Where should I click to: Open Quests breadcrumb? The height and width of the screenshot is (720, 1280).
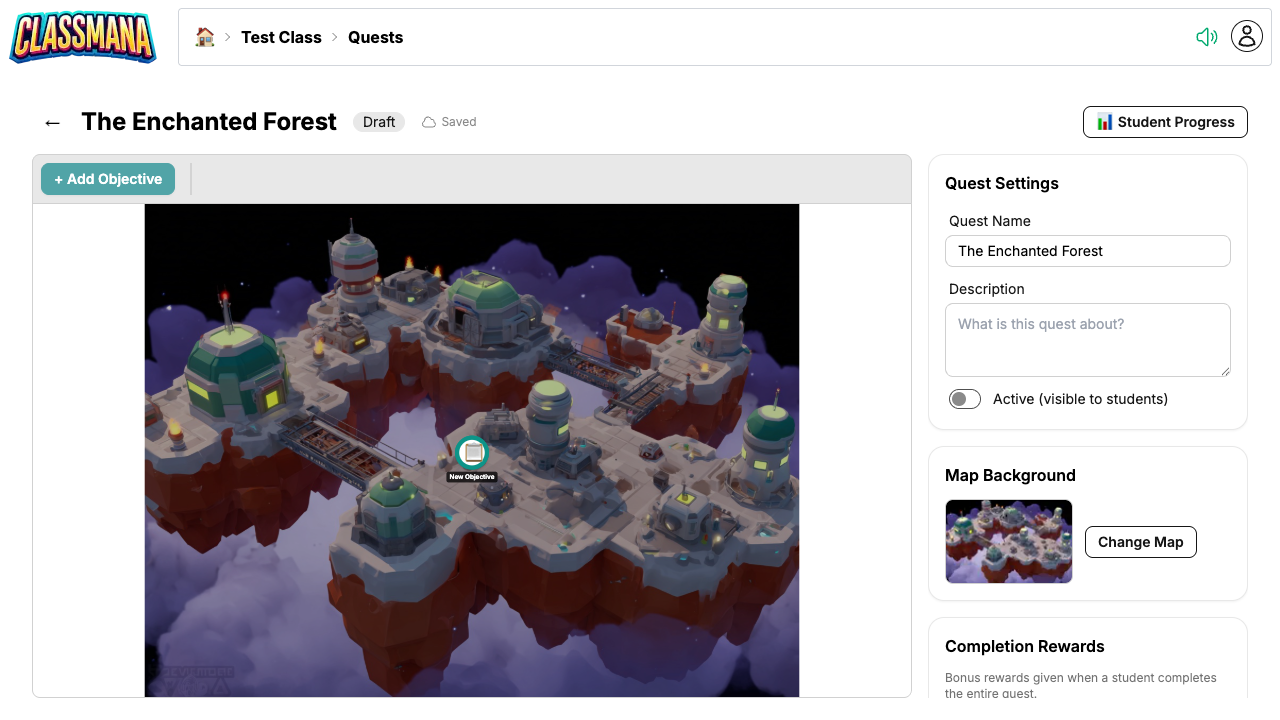375,37
